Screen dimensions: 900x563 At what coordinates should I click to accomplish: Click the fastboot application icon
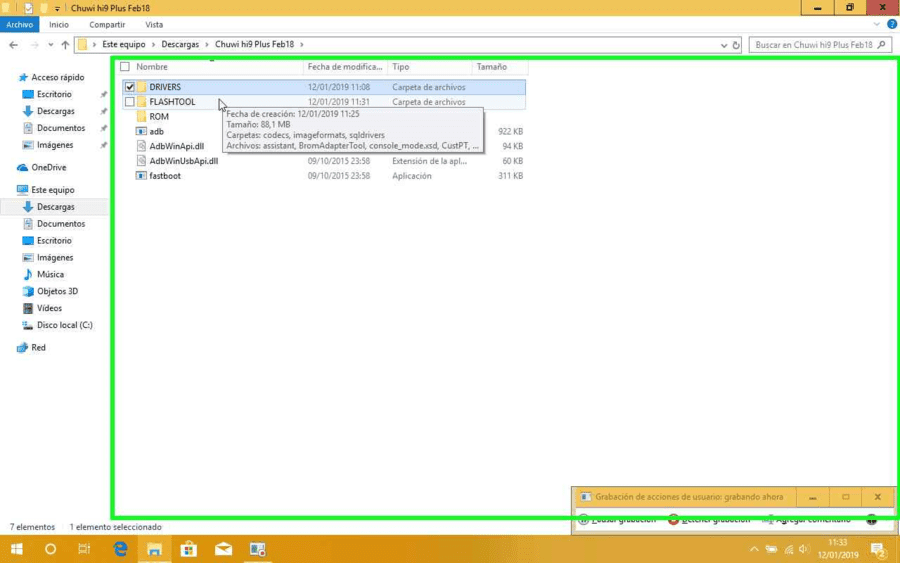click(141, 176)
